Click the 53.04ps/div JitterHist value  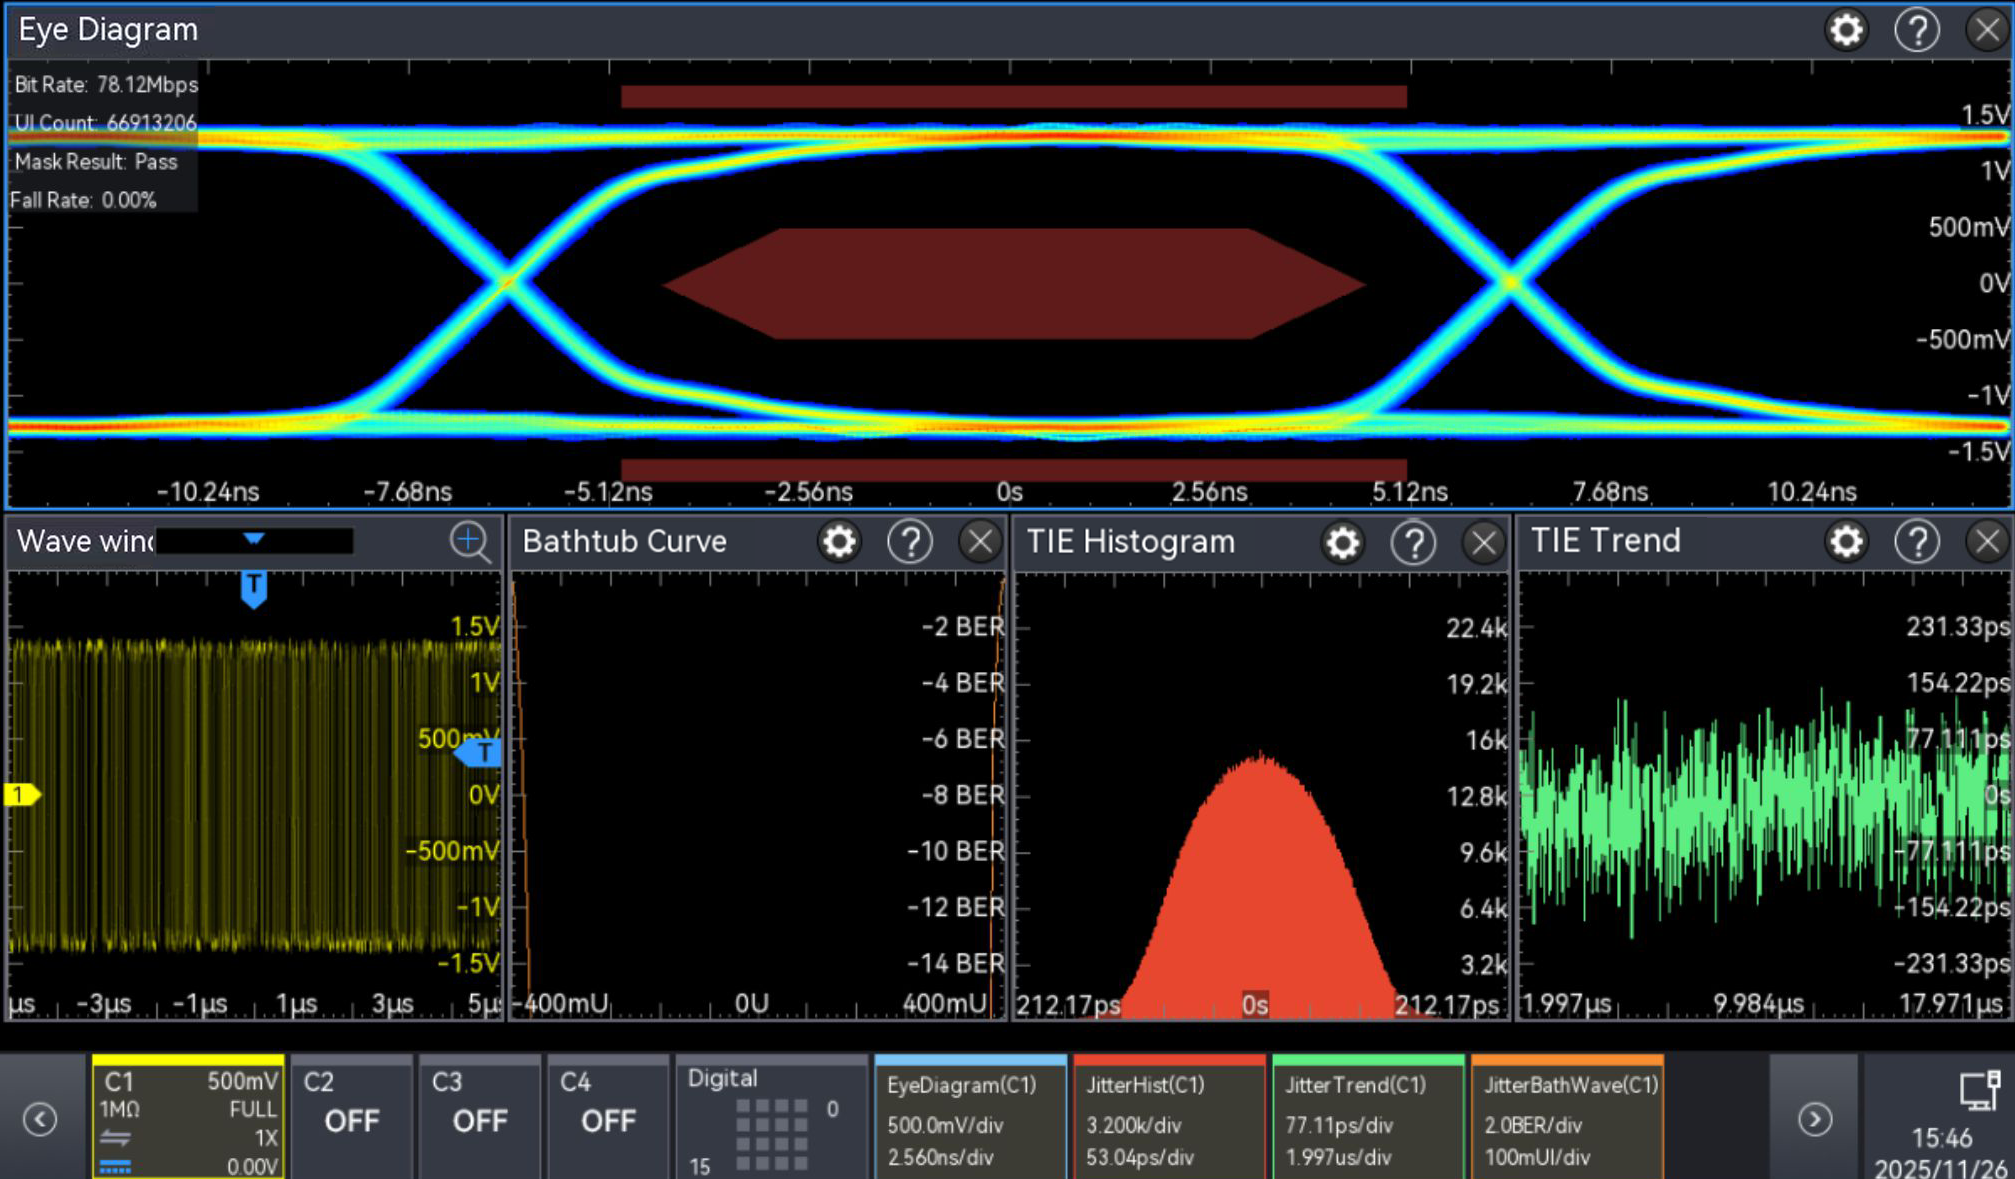point(1140,1157)
